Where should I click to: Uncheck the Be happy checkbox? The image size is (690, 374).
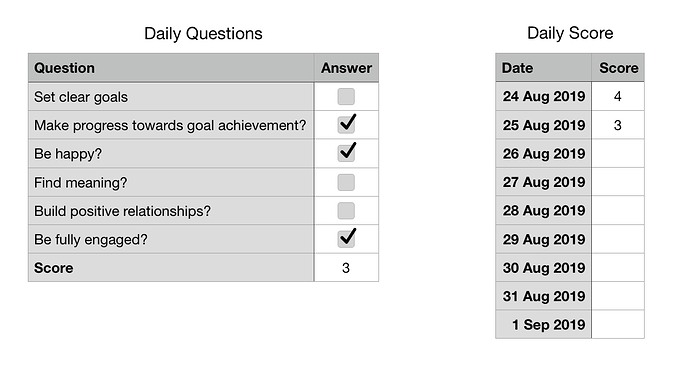346,153
